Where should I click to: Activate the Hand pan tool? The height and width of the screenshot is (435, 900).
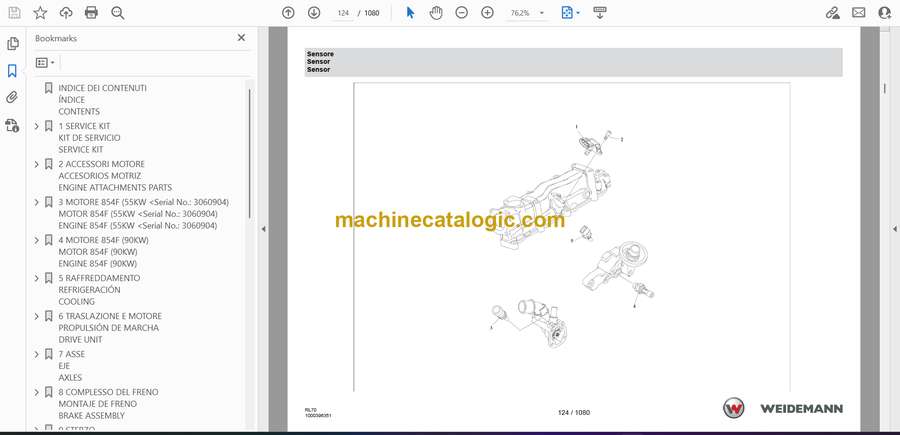[x=436, y=13]
